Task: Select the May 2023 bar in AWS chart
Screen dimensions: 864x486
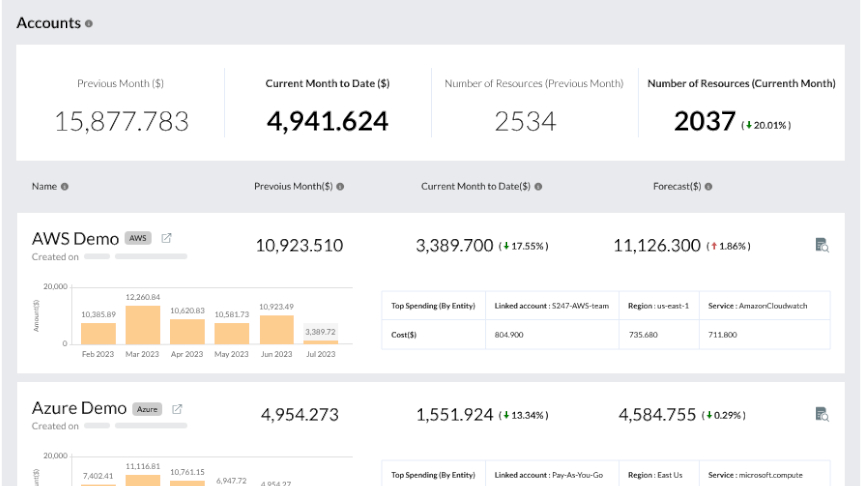Action: click(x=231, y=334)
